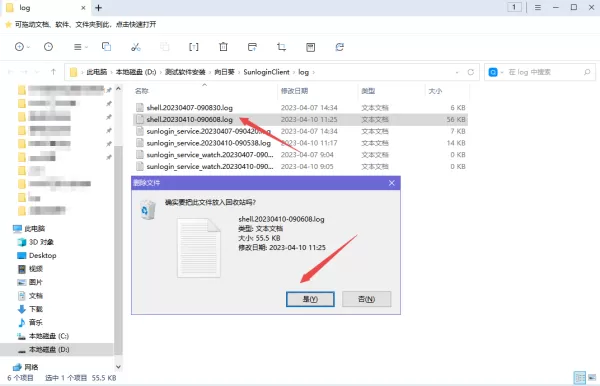Viewport: 600px width, 386px height.
Task: Click the new folder window icon
Action: (252, 47)
